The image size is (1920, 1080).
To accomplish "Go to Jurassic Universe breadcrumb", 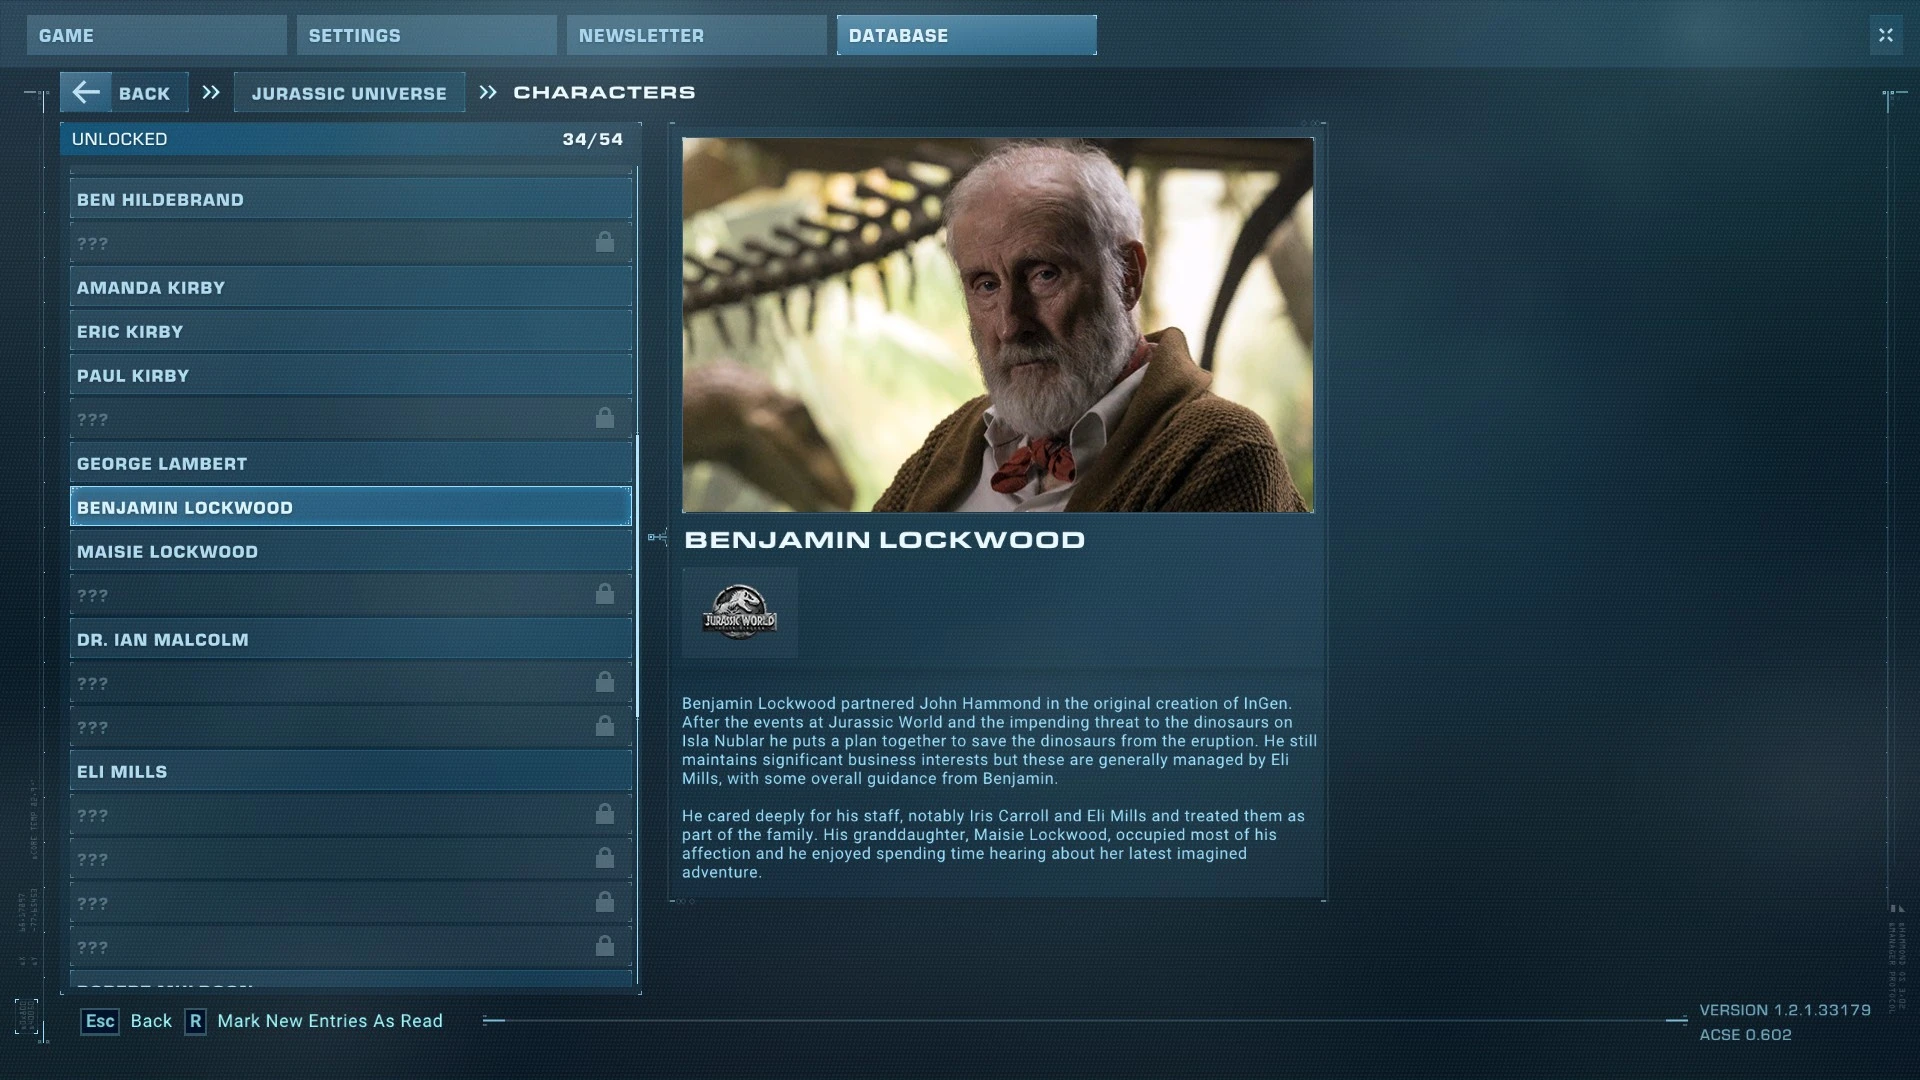I will [x=349, y=93].
